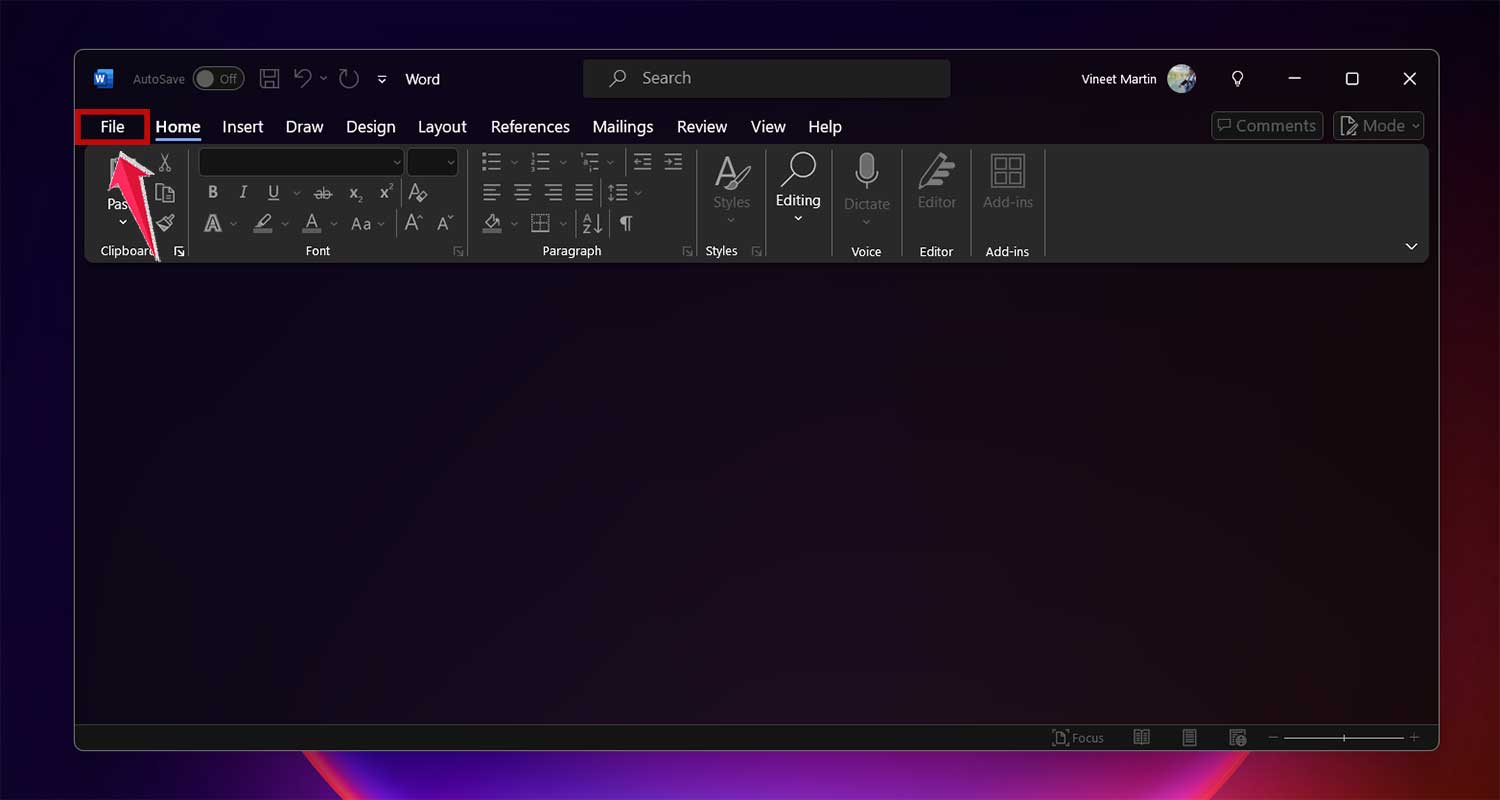The width and height of the screenshot is (1500, 800).
Task: Enable superscript formatting
Action: click(385, 192)
